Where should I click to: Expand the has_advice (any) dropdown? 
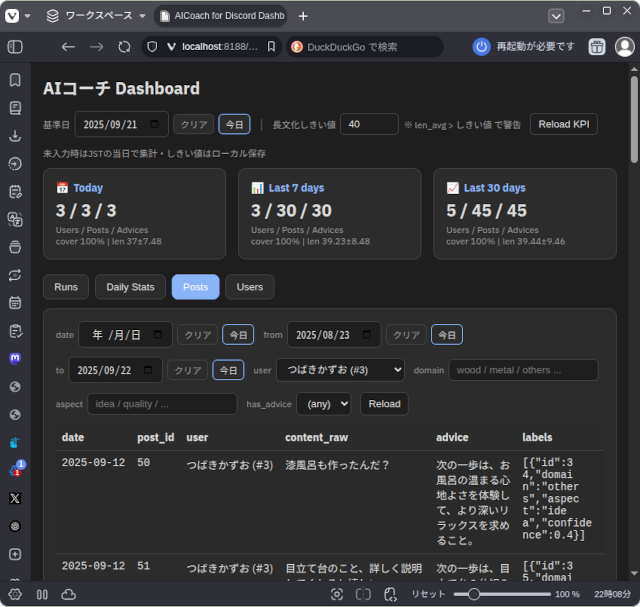(323, 404)
